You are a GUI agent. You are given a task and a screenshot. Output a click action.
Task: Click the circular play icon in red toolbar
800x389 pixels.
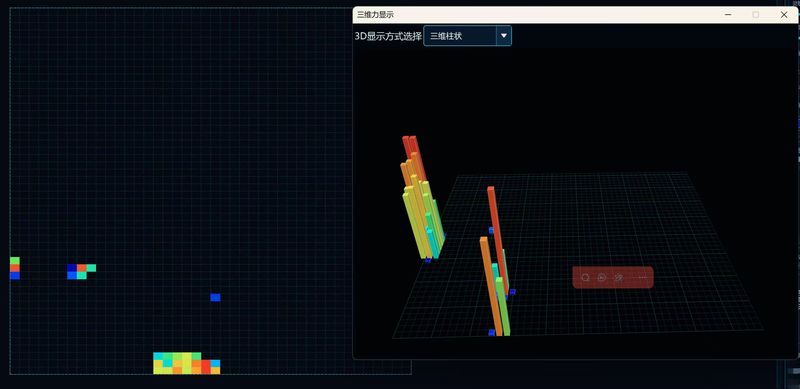602,278
